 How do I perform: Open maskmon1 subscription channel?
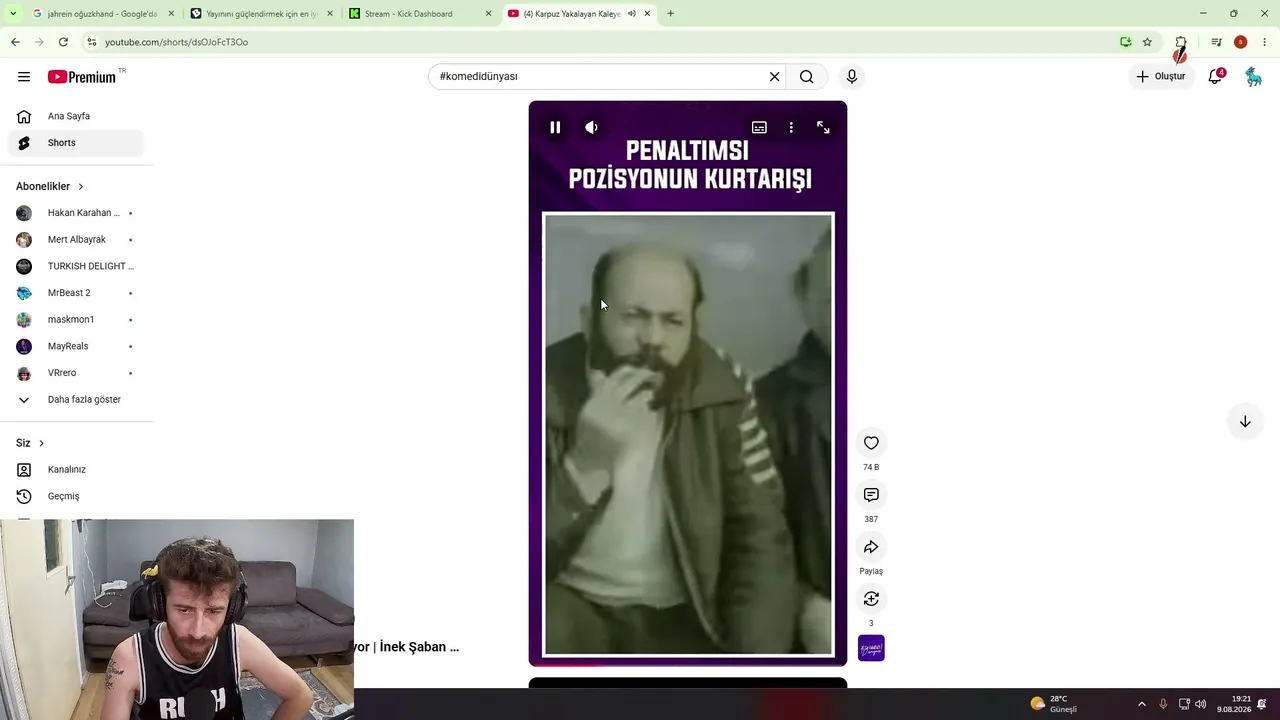click(x=76, y=320)
